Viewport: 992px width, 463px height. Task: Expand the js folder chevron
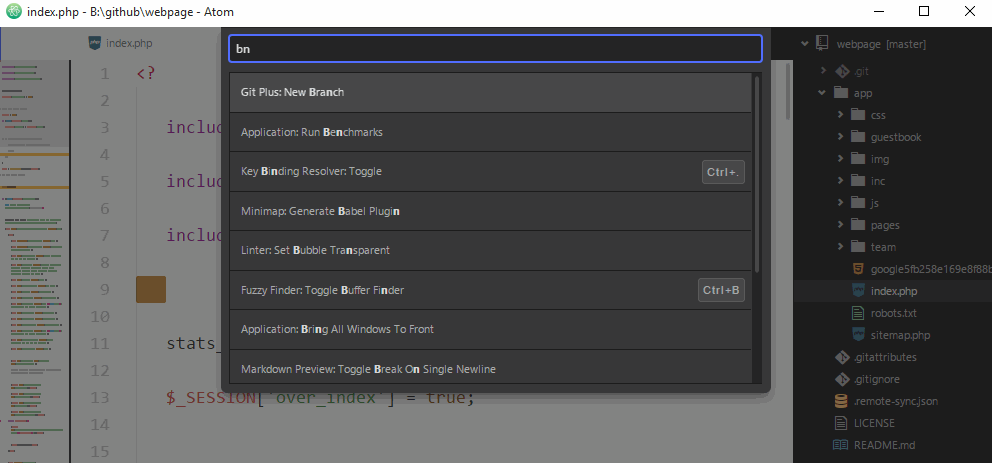click(x=840, y=202)
